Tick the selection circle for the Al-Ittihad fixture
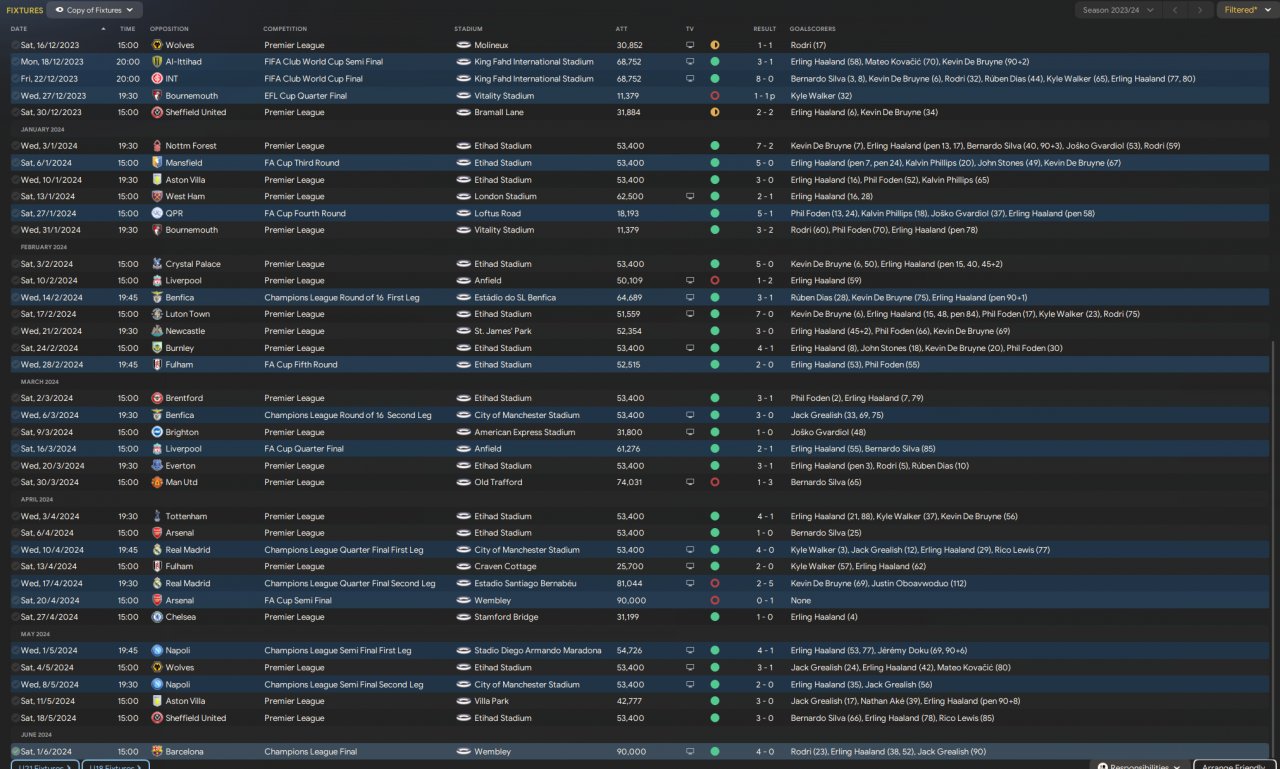Viewport: 1280px width, 769px height. pyautogui.click(x=15, y=62)
